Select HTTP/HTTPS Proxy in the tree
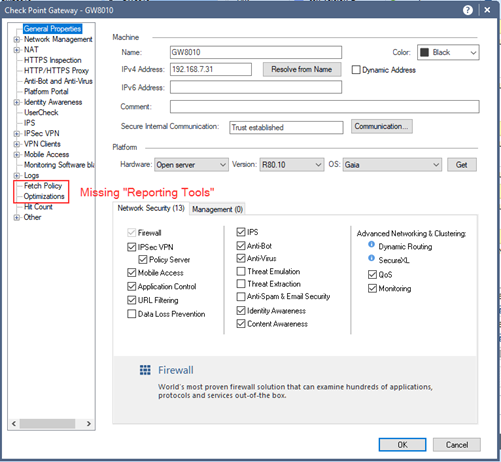This screenshot has height=462, width=501. tap(56, 71)
